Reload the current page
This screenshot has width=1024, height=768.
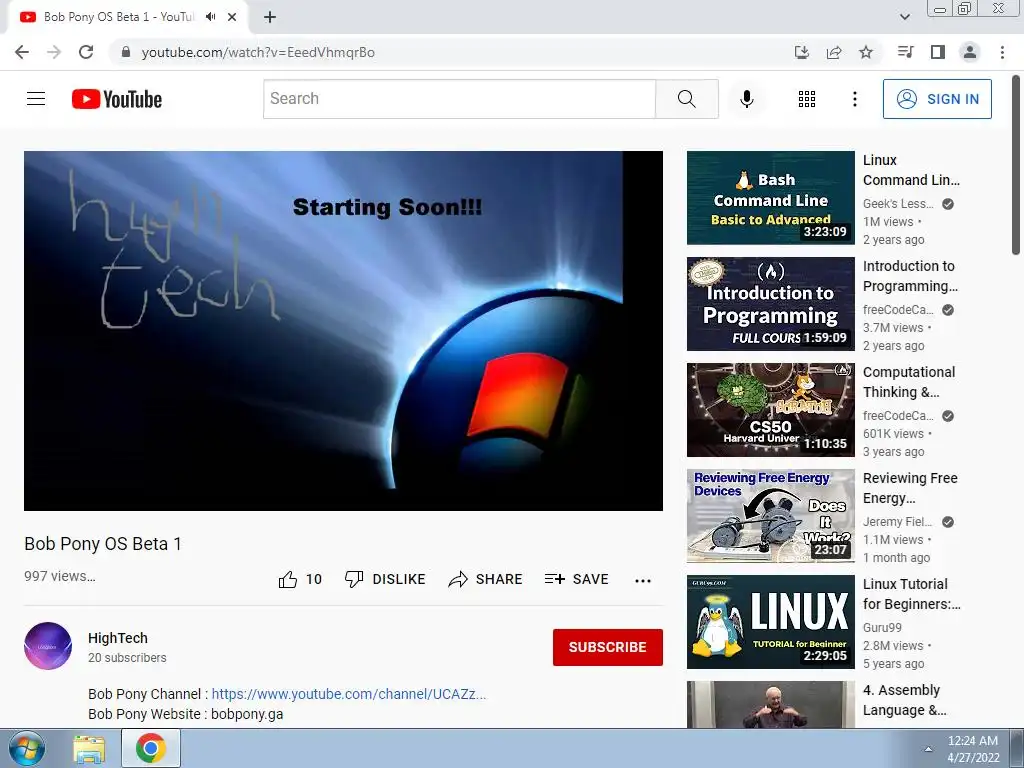[86, 52]
